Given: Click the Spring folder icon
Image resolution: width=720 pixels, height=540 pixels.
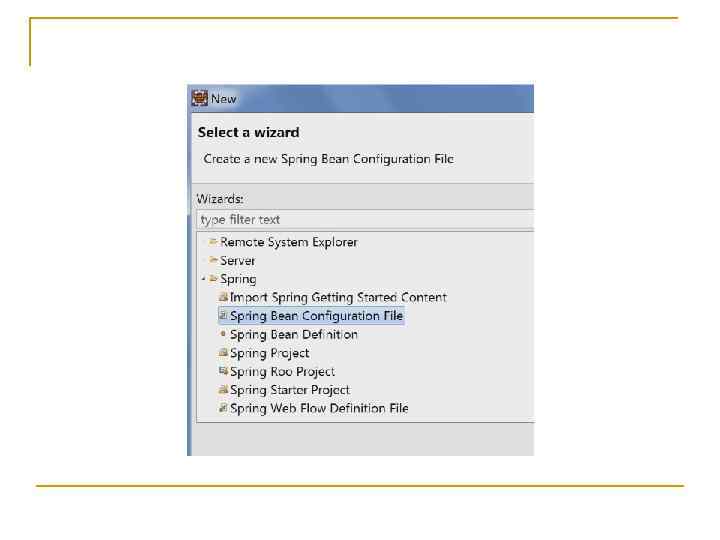Looking at the screenshot, I should click(213, 278).
